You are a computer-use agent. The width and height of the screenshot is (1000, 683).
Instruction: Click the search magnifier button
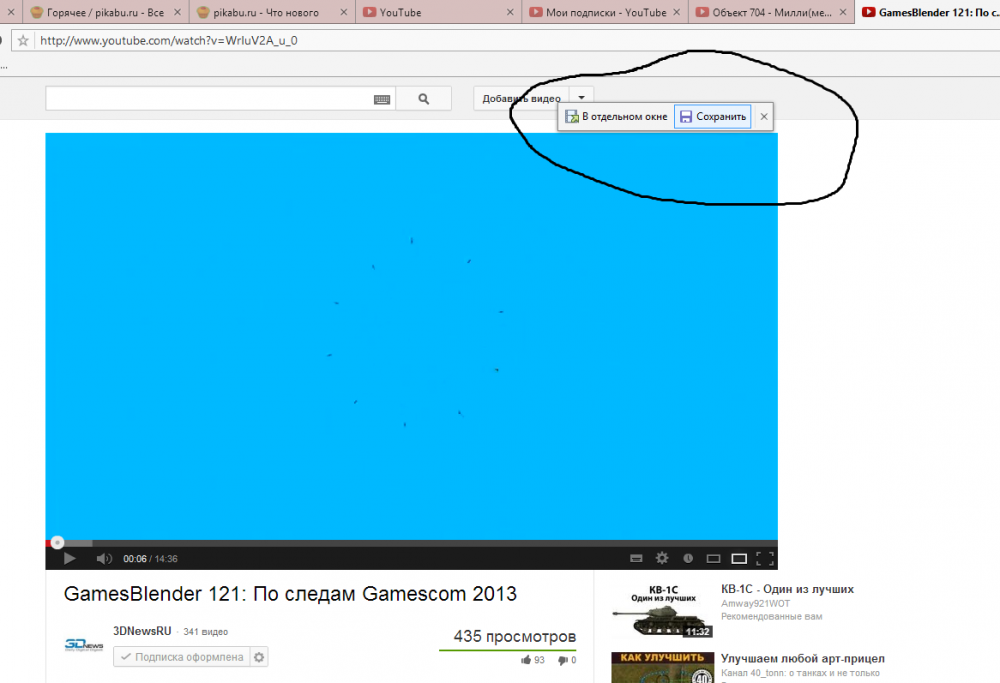(423, 99)
